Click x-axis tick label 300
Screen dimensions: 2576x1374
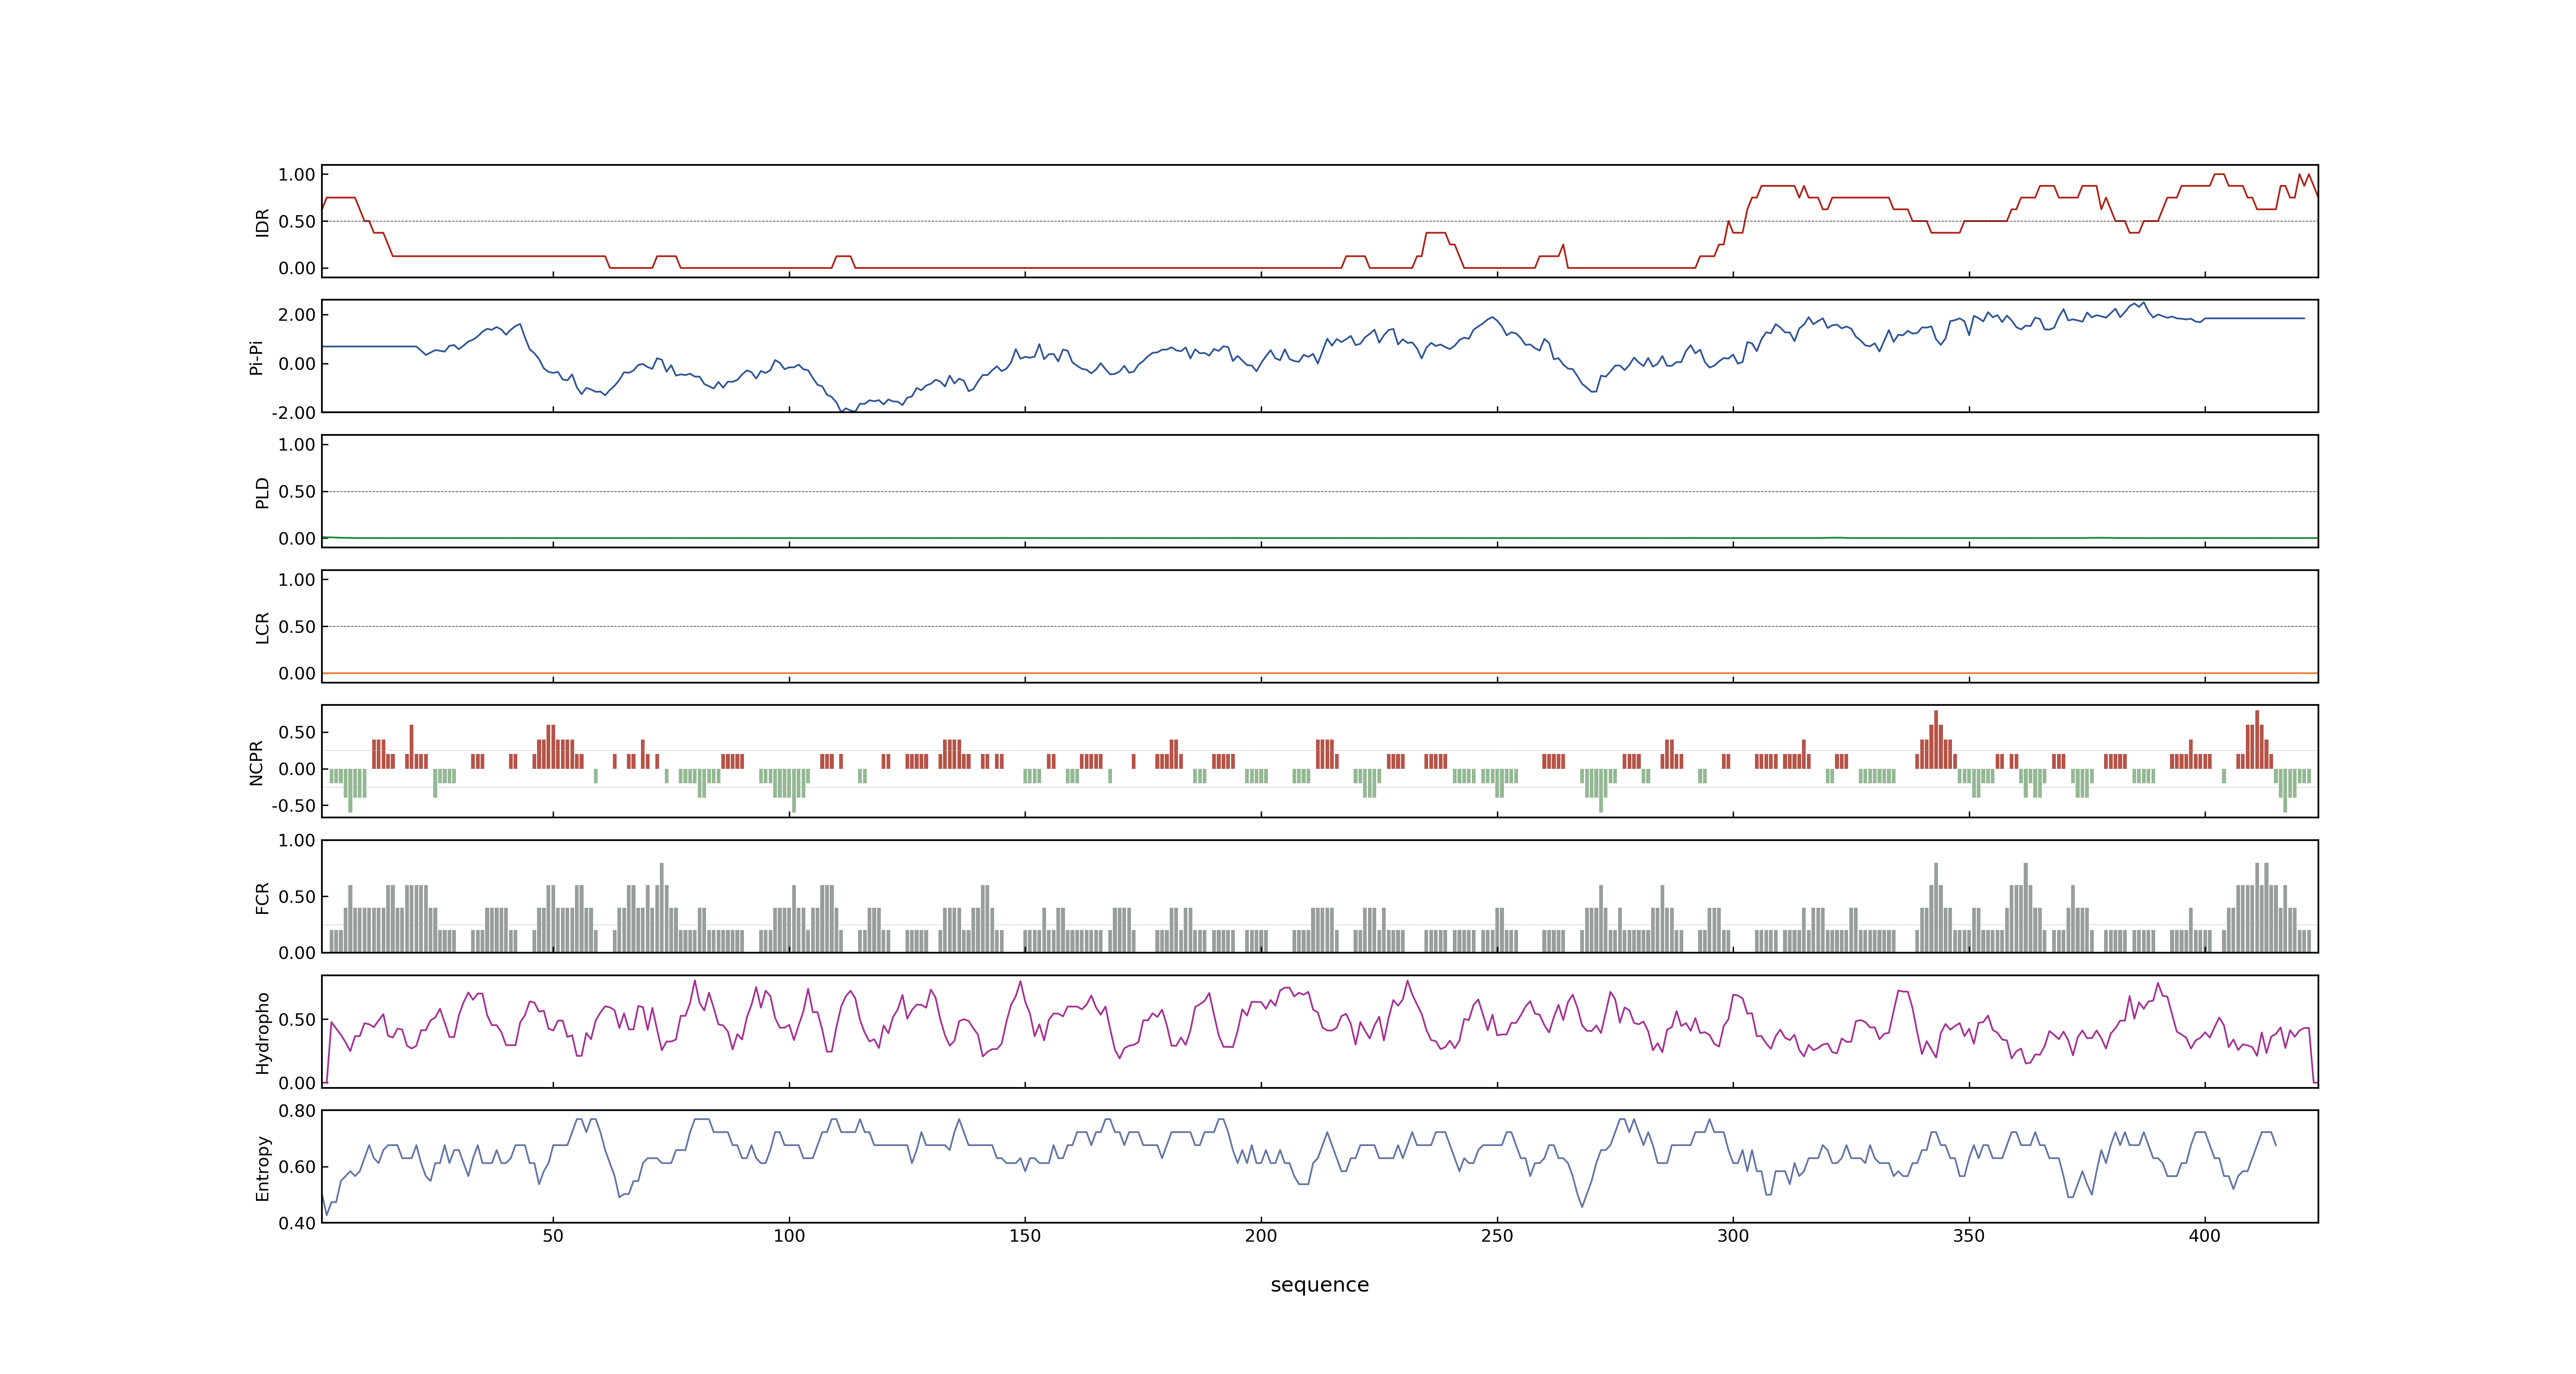coord(1733,1236)
